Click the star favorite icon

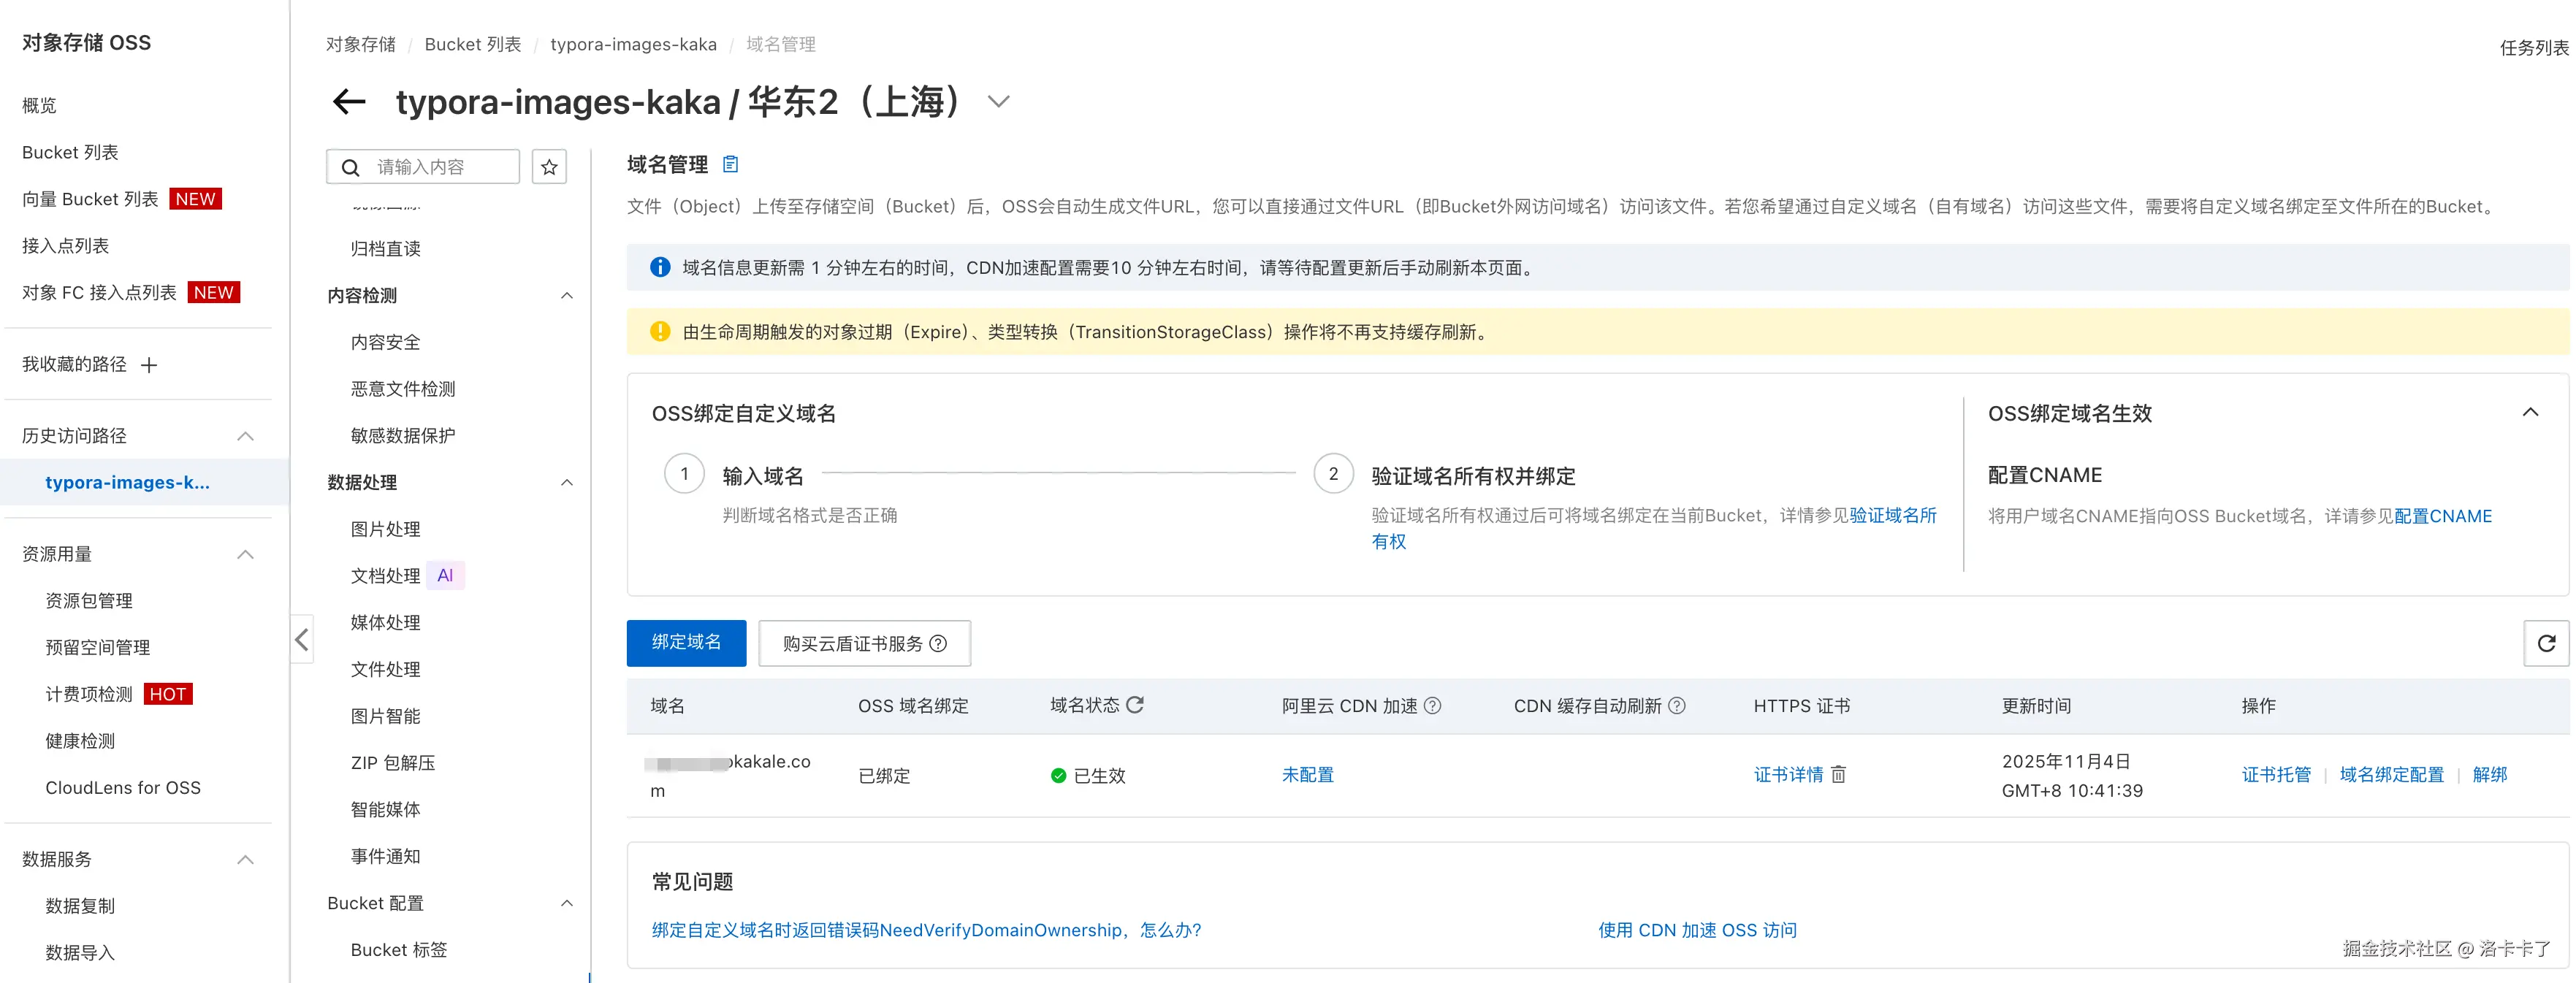pyautogui.click(x=549, y=167)
